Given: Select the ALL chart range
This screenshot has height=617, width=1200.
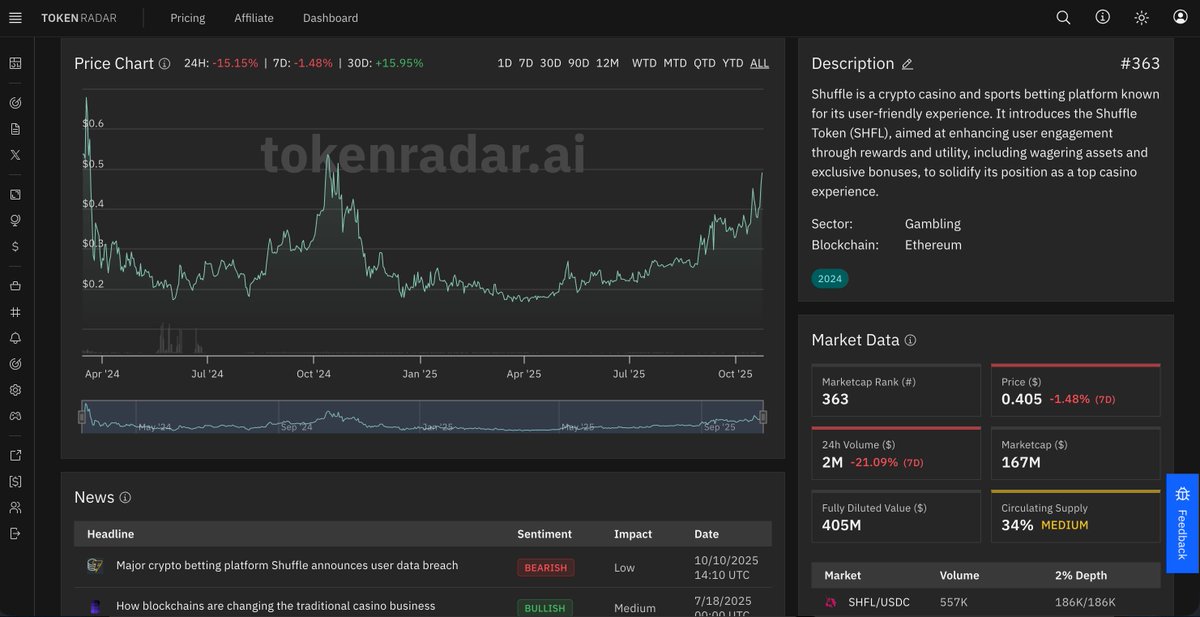Looking at the screenshot, I should point(760,63).
